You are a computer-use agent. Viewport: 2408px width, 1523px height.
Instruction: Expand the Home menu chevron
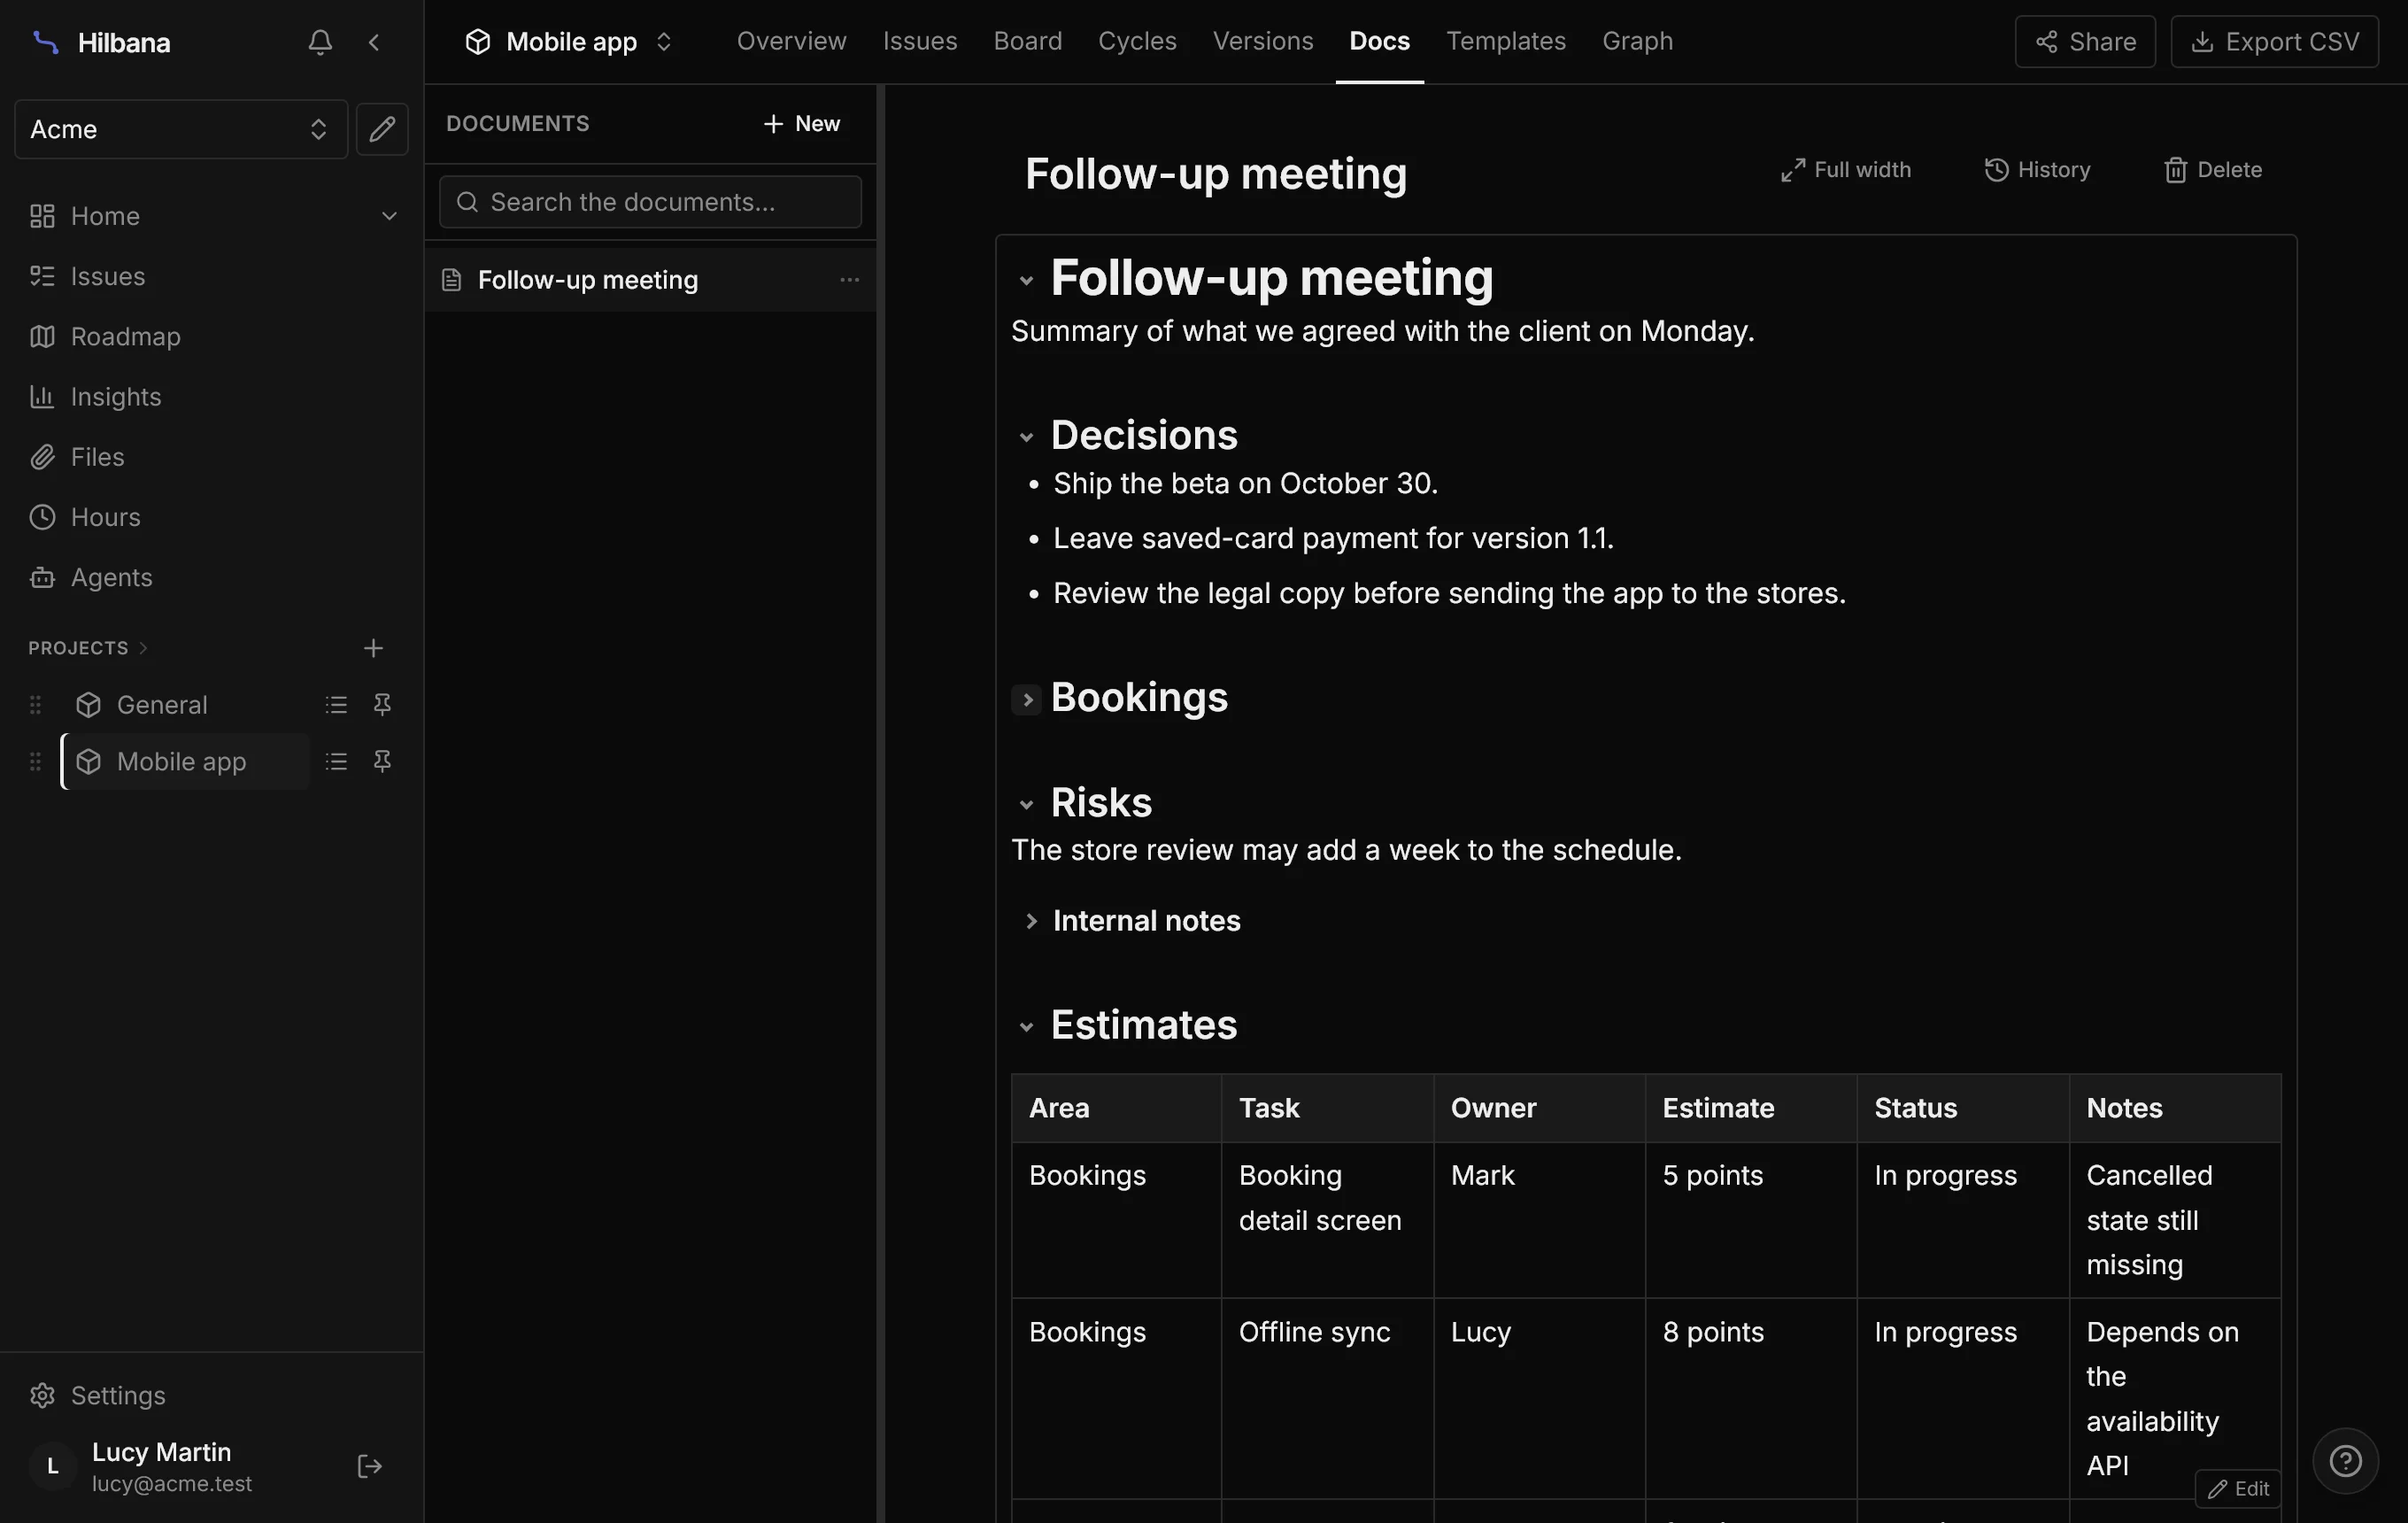pos(389,216)
